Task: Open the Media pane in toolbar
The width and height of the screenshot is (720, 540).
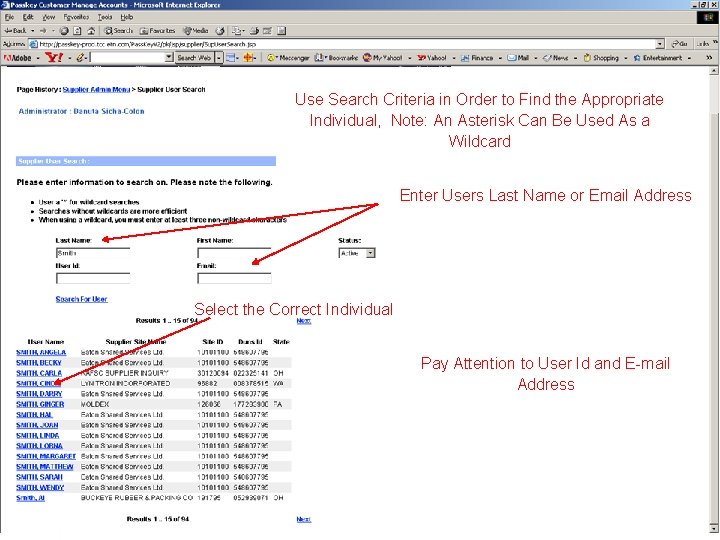Action: pos(196,31)
